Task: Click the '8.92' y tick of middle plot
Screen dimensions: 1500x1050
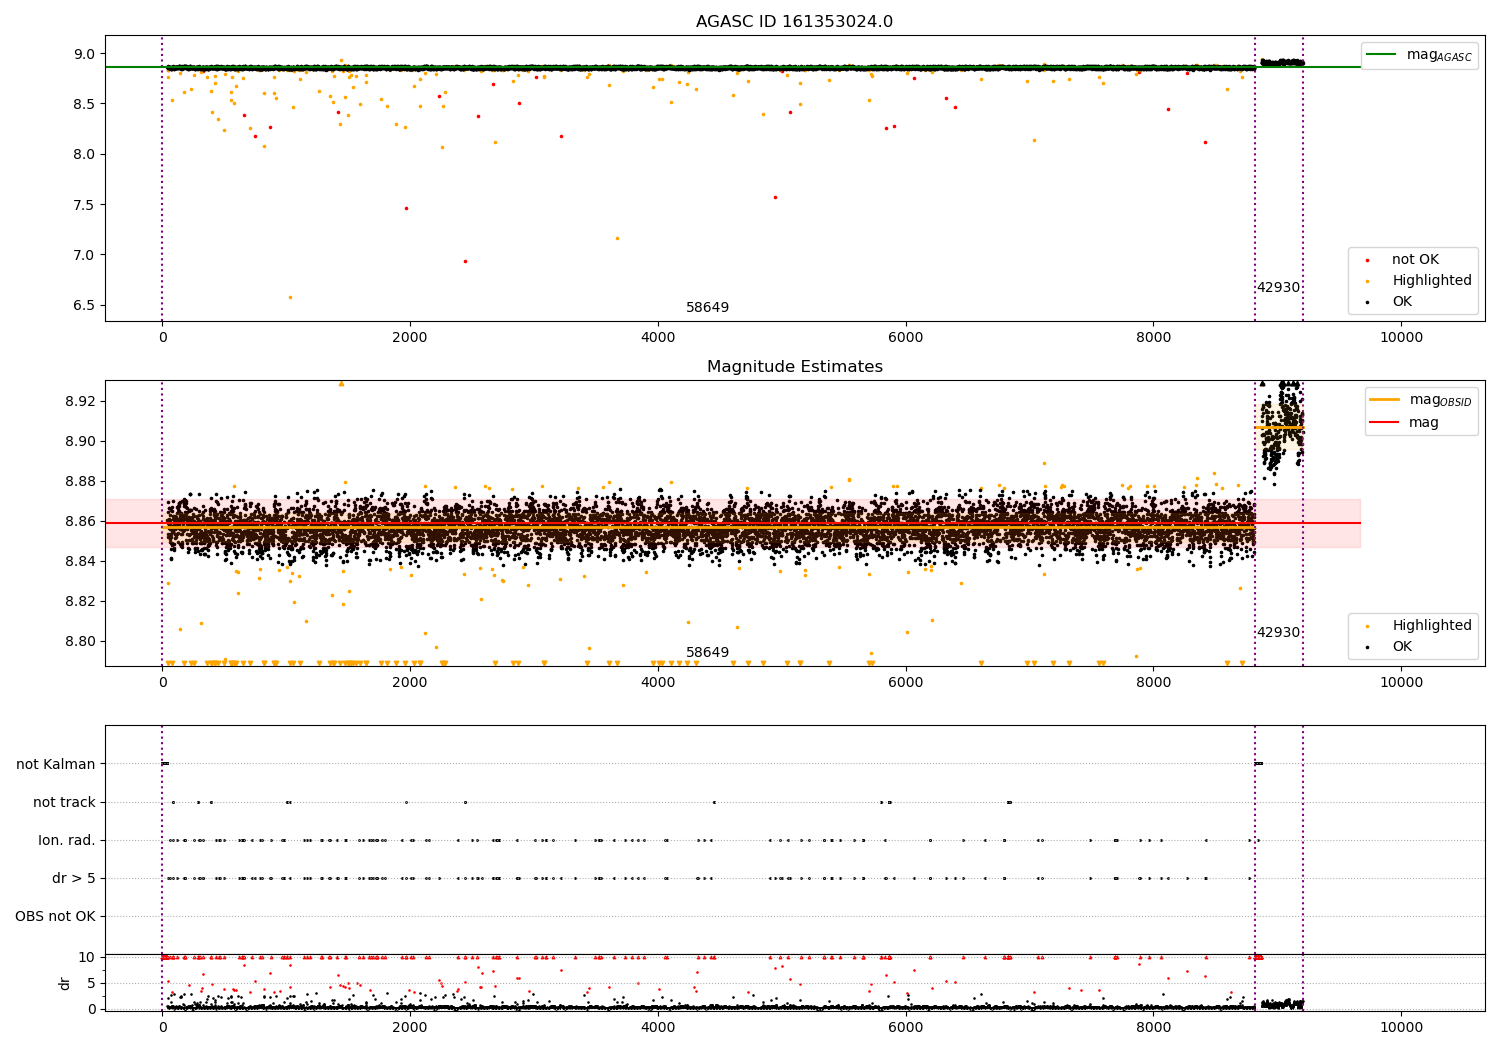Action: click(81, 401)
